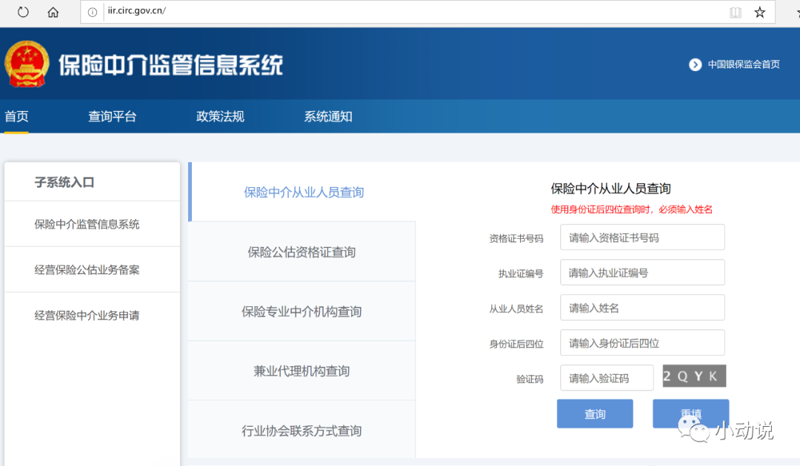
Task: Open the 政策法规 navigation tab
Action: pos(220,116)
